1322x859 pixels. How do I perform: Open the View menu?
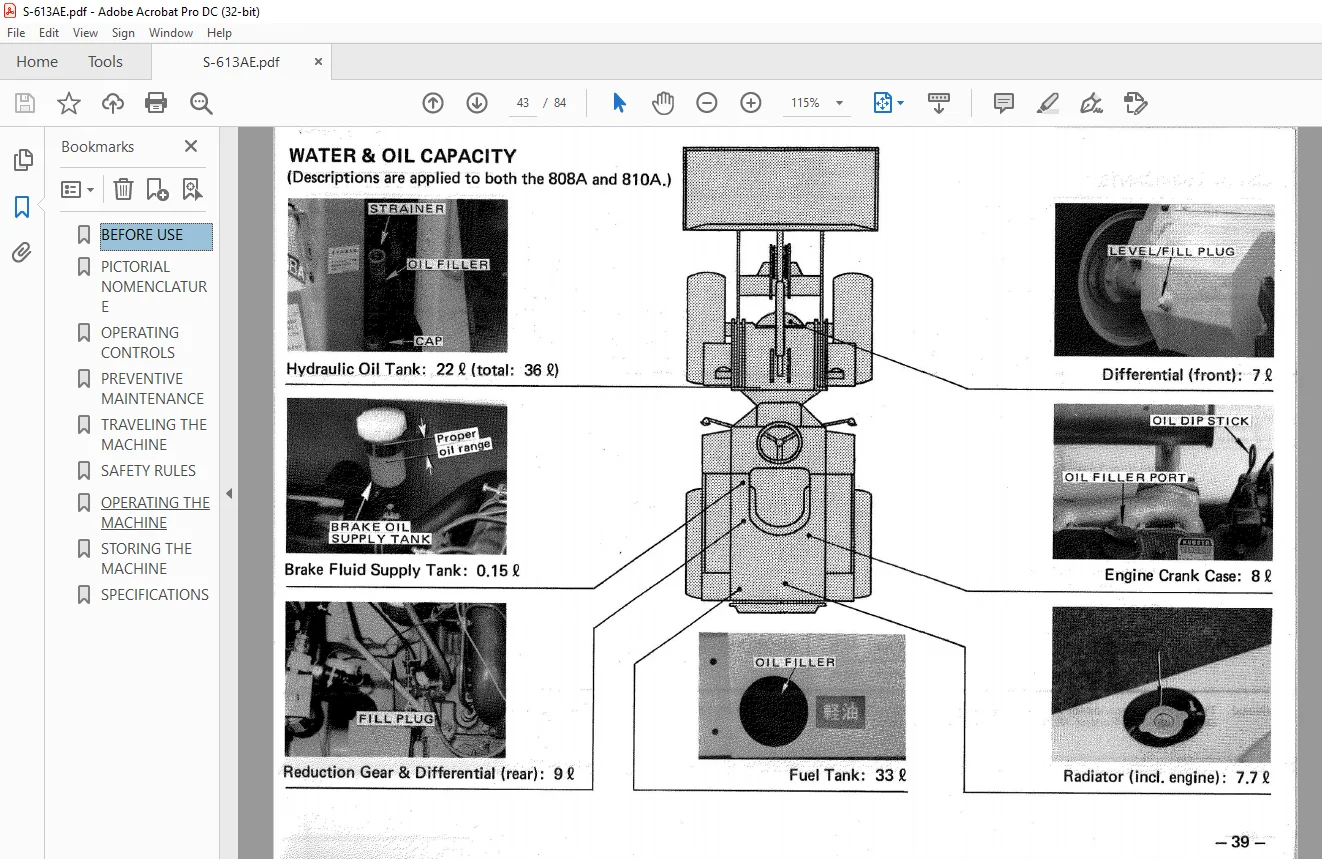point(86,33)
